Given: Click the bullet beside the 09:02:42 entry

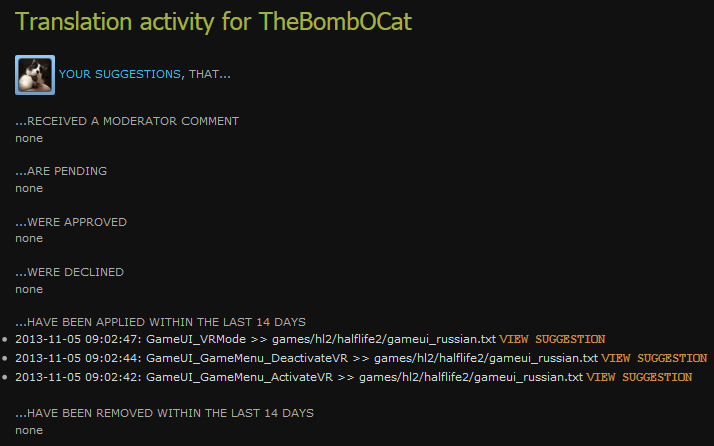Looking at the screenshot, I should 6,378.
